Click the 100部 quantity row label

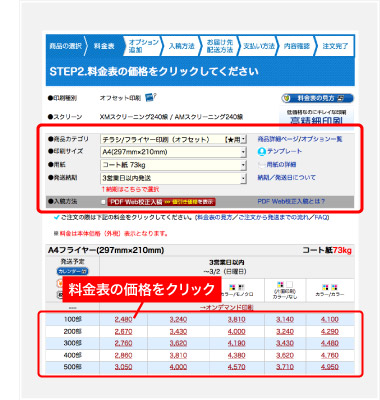tap(73, 319)
